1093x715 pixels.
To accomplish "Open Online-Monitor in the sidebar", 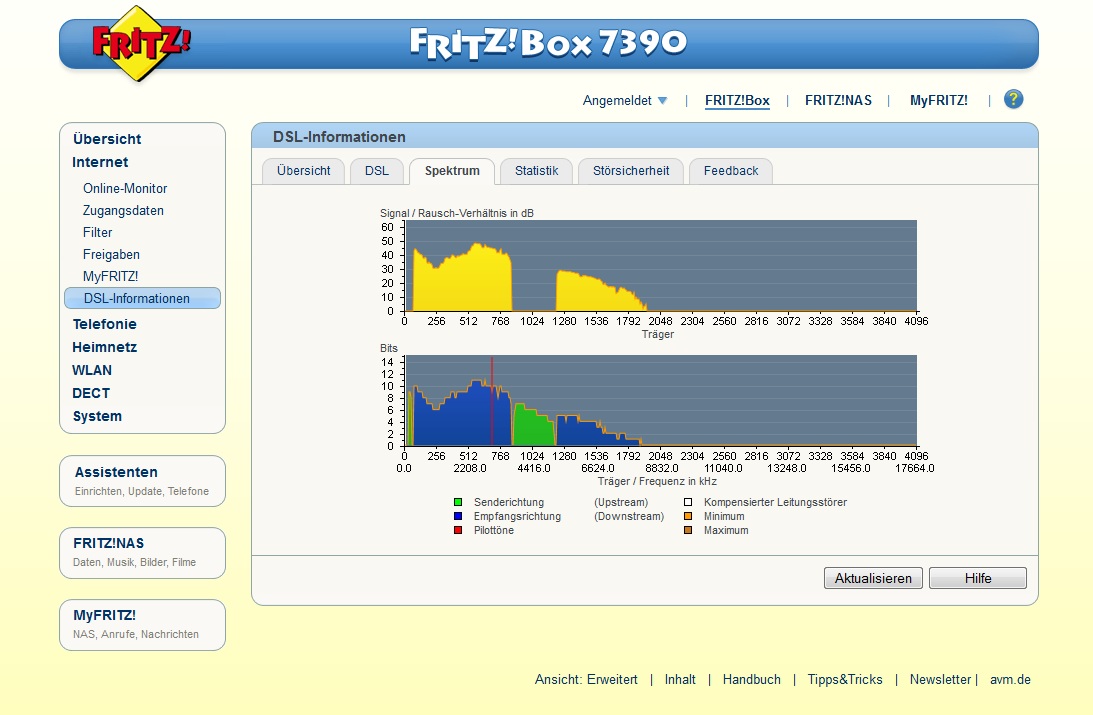I will [125, 188].
